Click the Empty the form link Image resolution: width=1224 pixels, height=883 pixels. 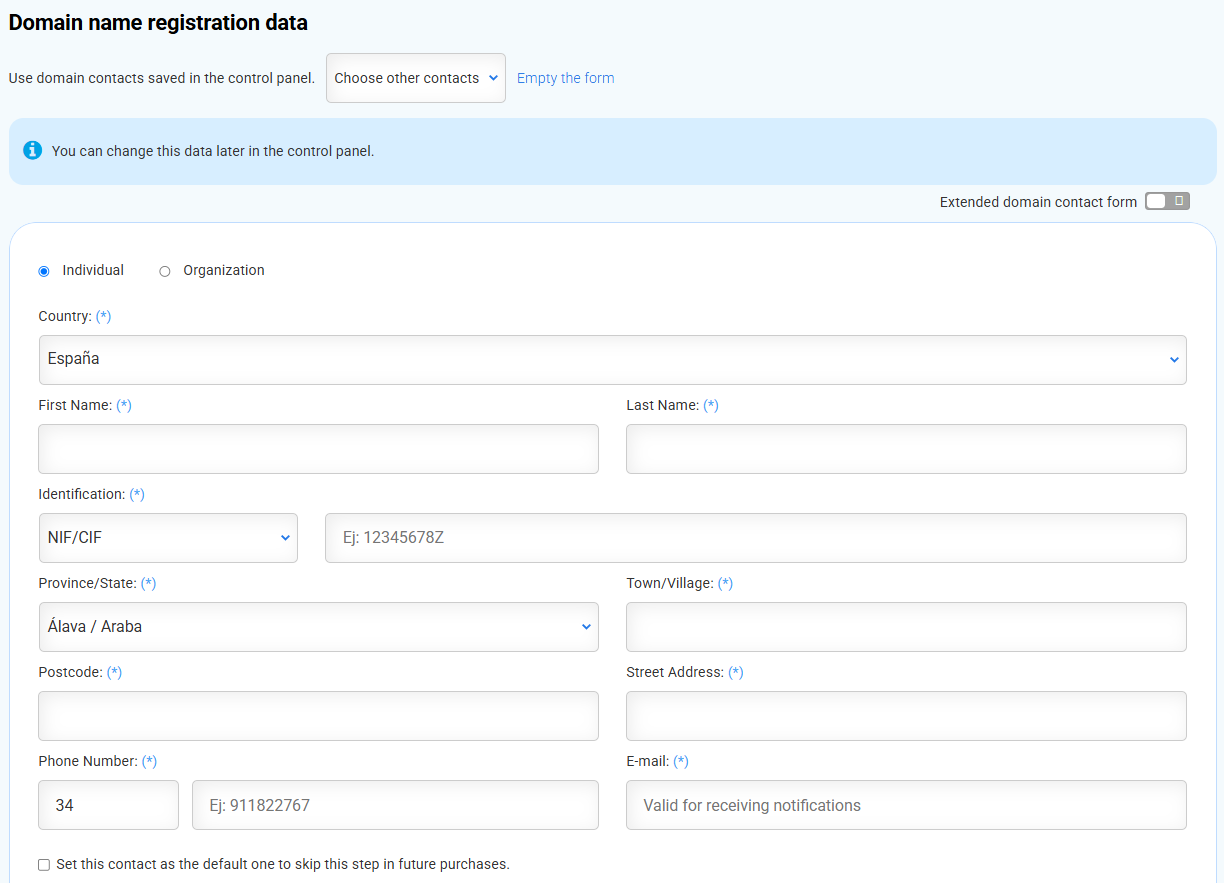pyautogui.click(x=565, y=78)
